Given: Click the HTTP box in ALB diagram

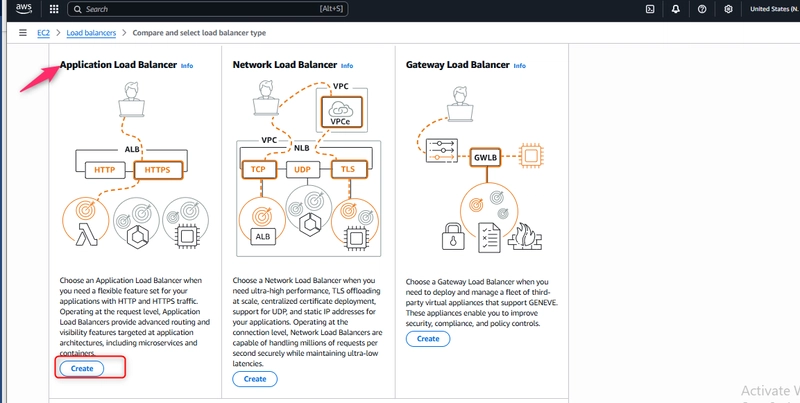Looking at the screenshot, I should [x=105, y=170].
